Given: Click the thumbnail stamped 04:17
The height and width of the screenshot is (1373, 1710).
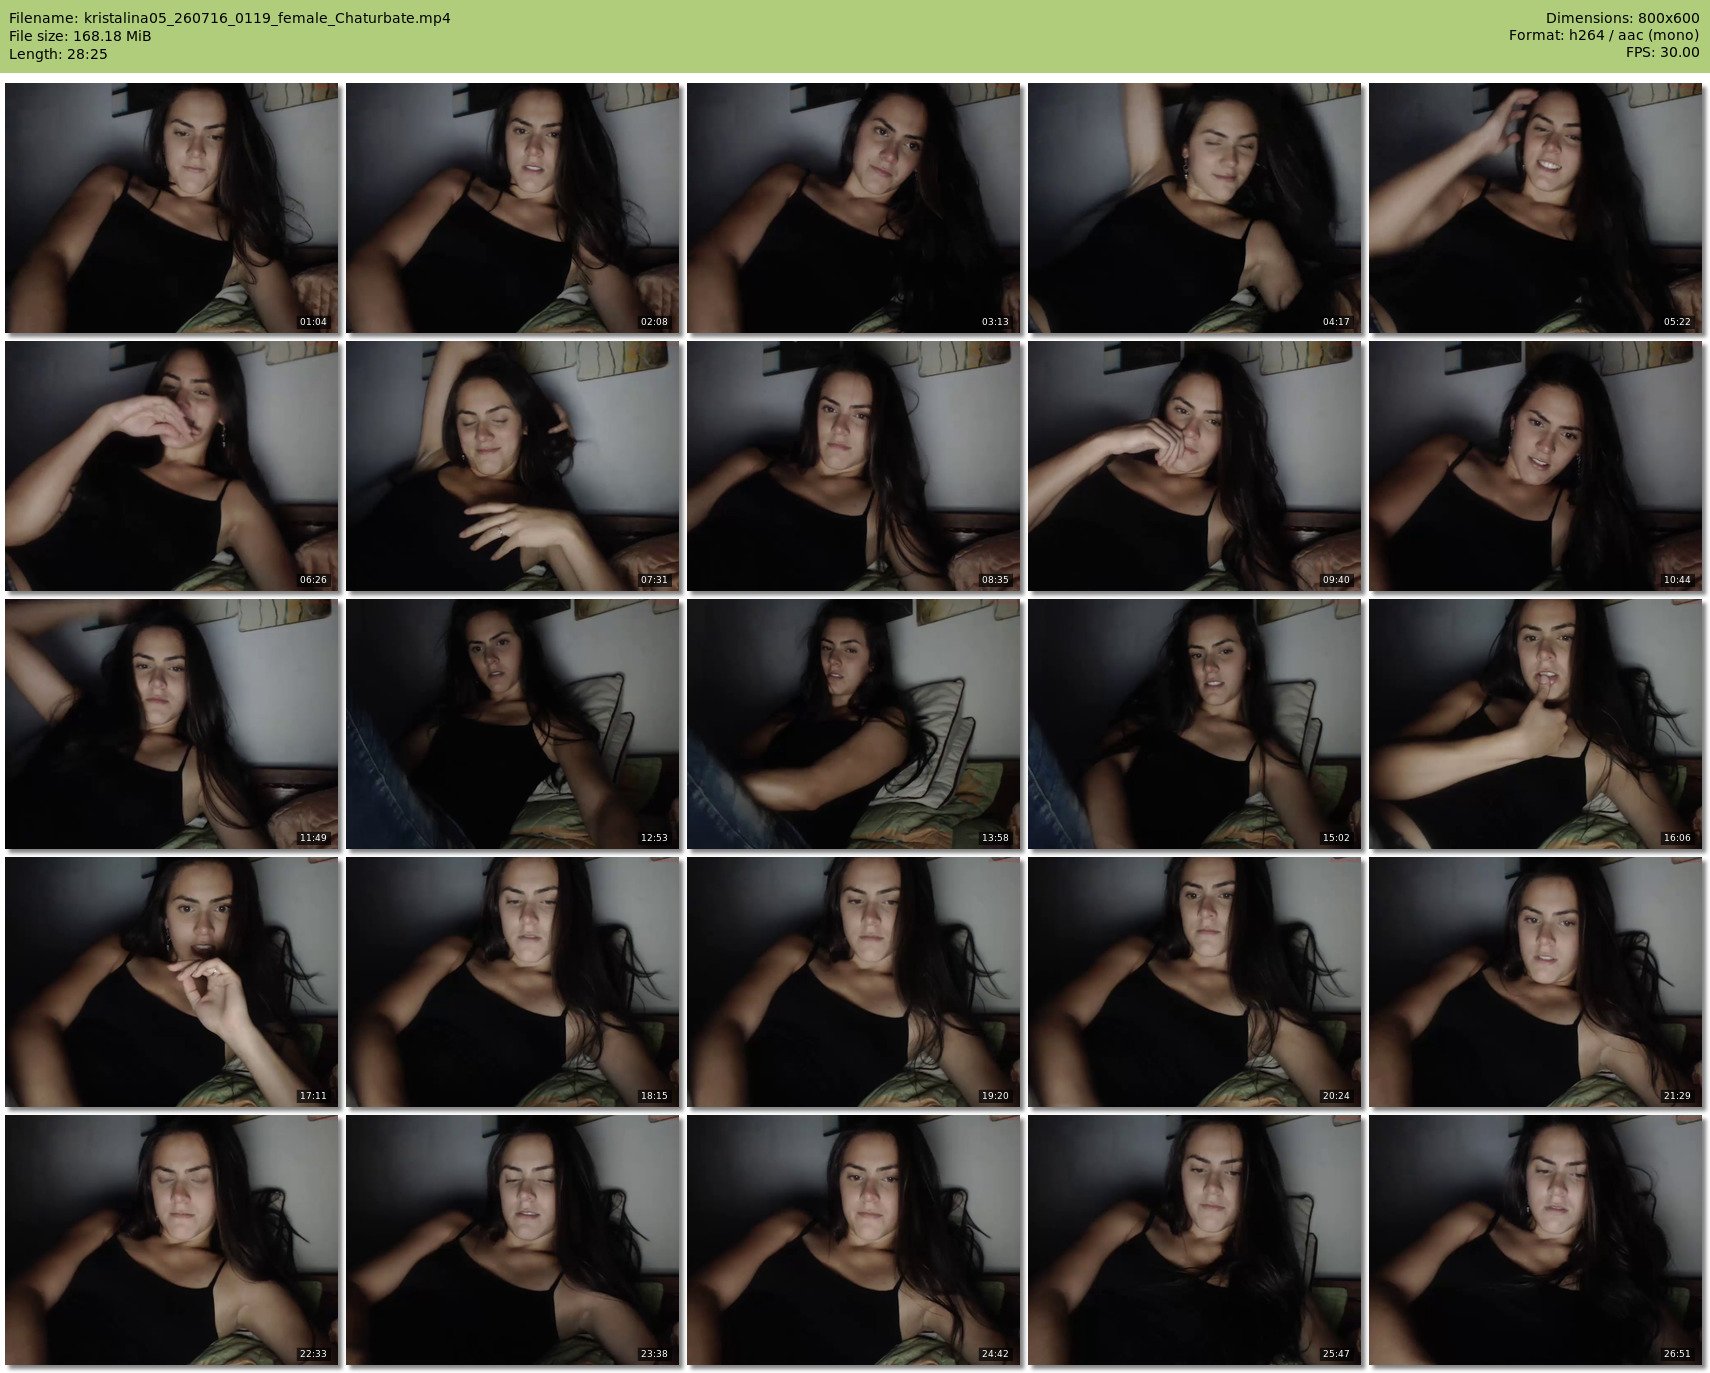Looking at the screenshot, I should click(x=1194, y=208).
